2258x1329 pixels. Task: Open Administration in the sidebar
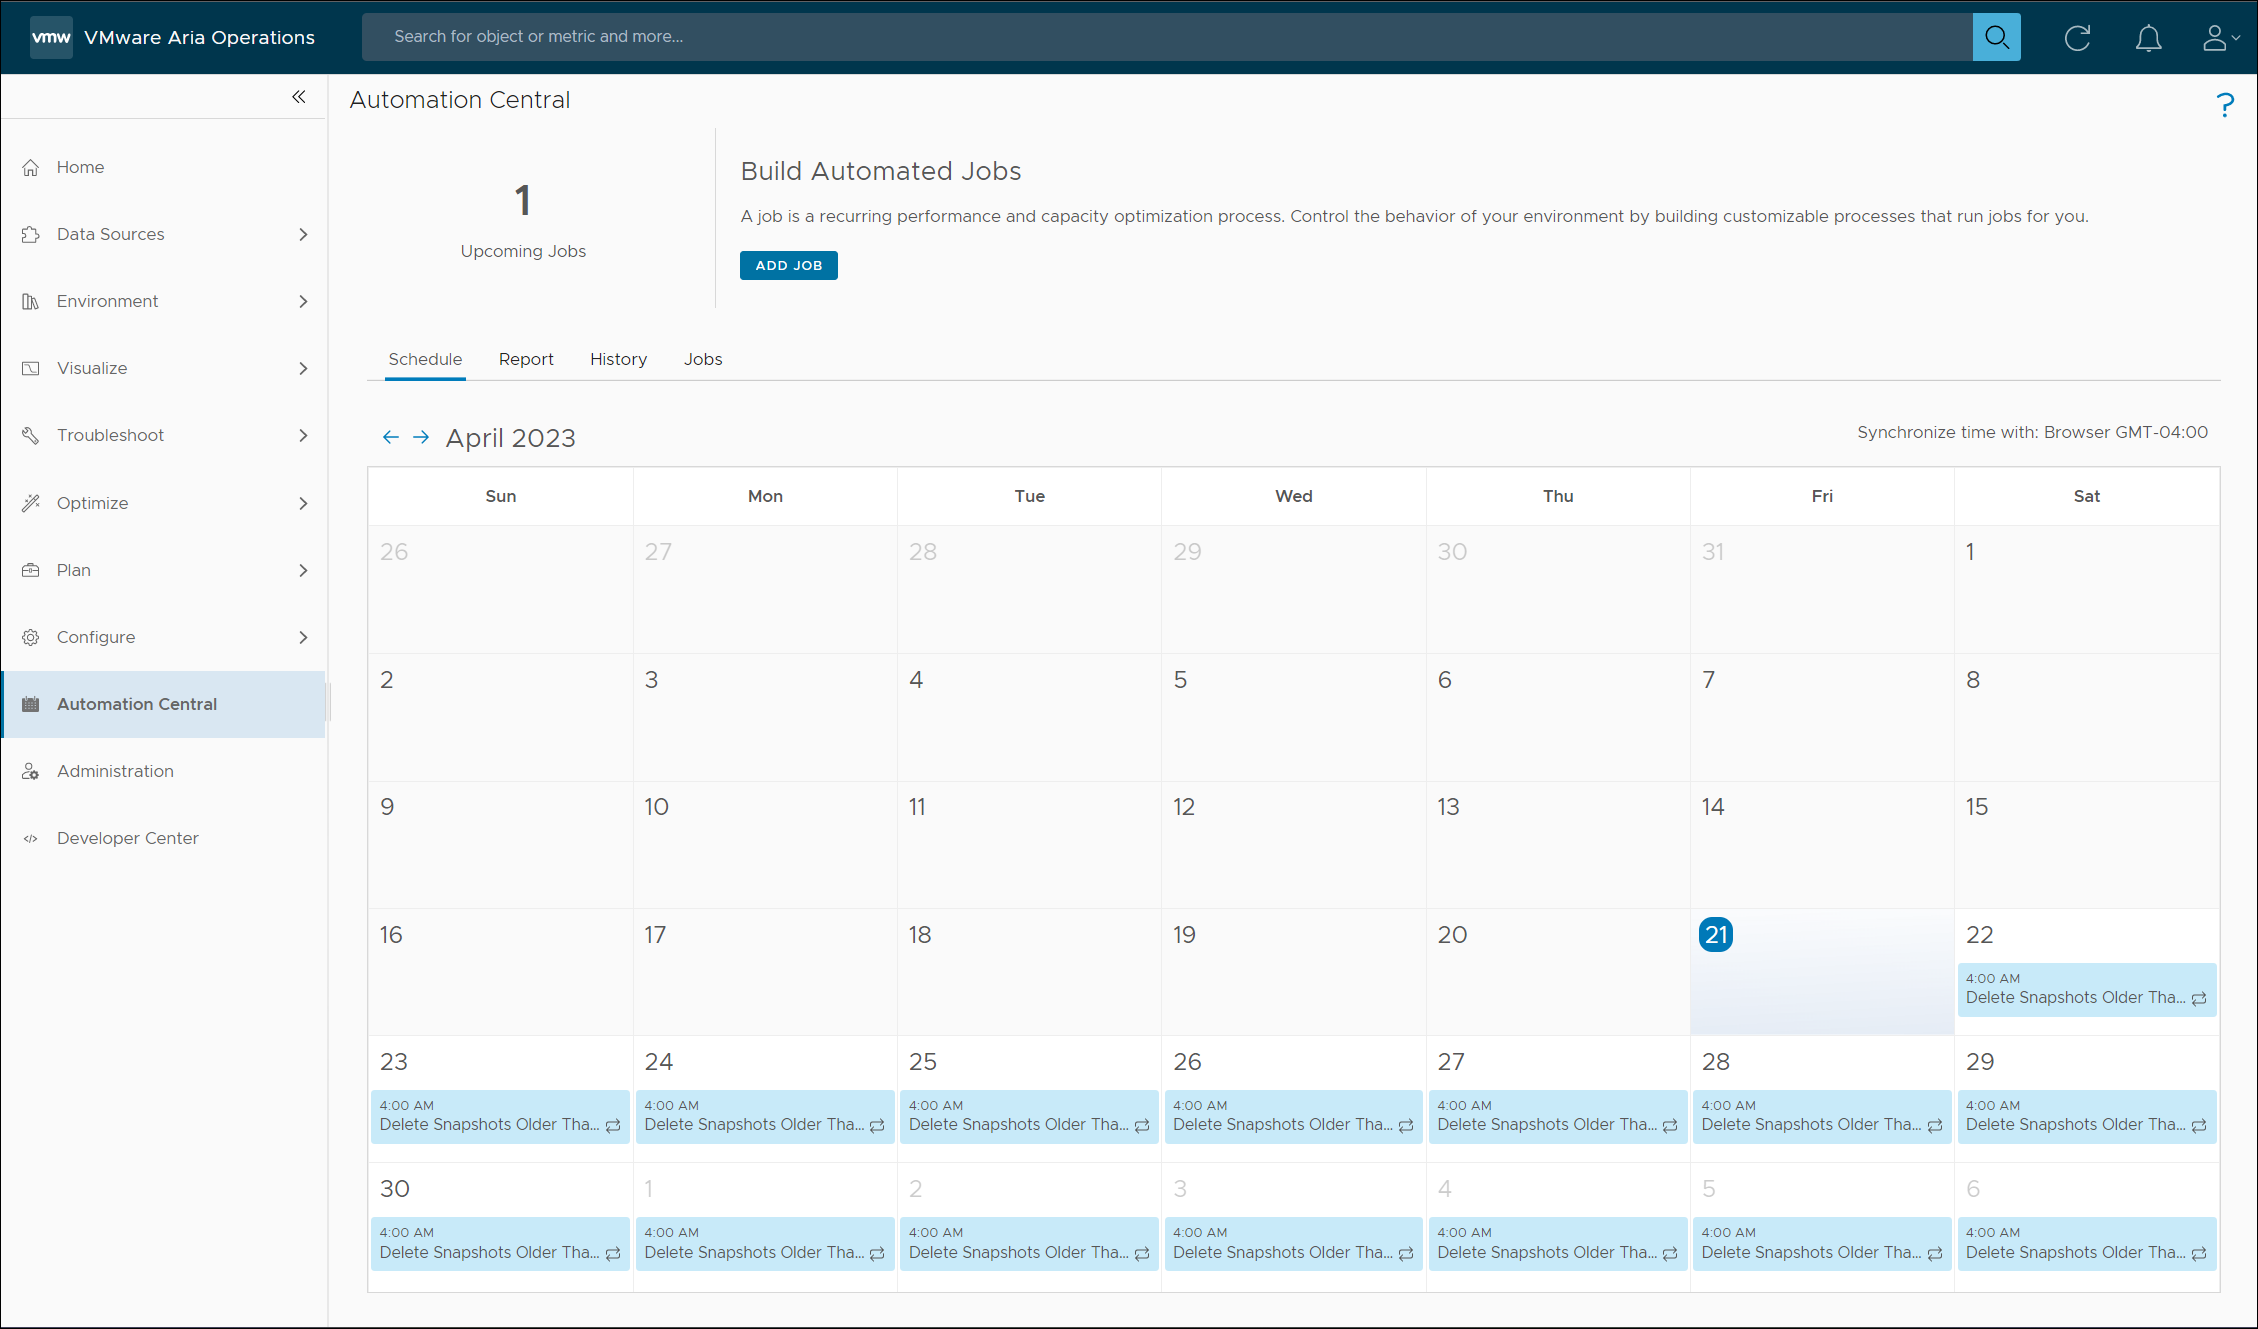point(115,771)
